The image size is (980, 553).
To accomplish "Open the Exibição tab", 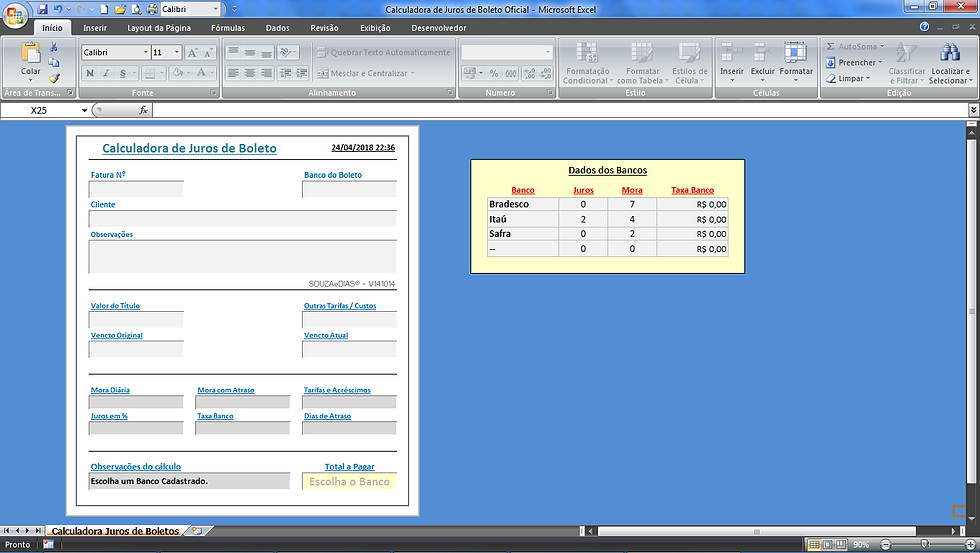I will coord(375,28).
